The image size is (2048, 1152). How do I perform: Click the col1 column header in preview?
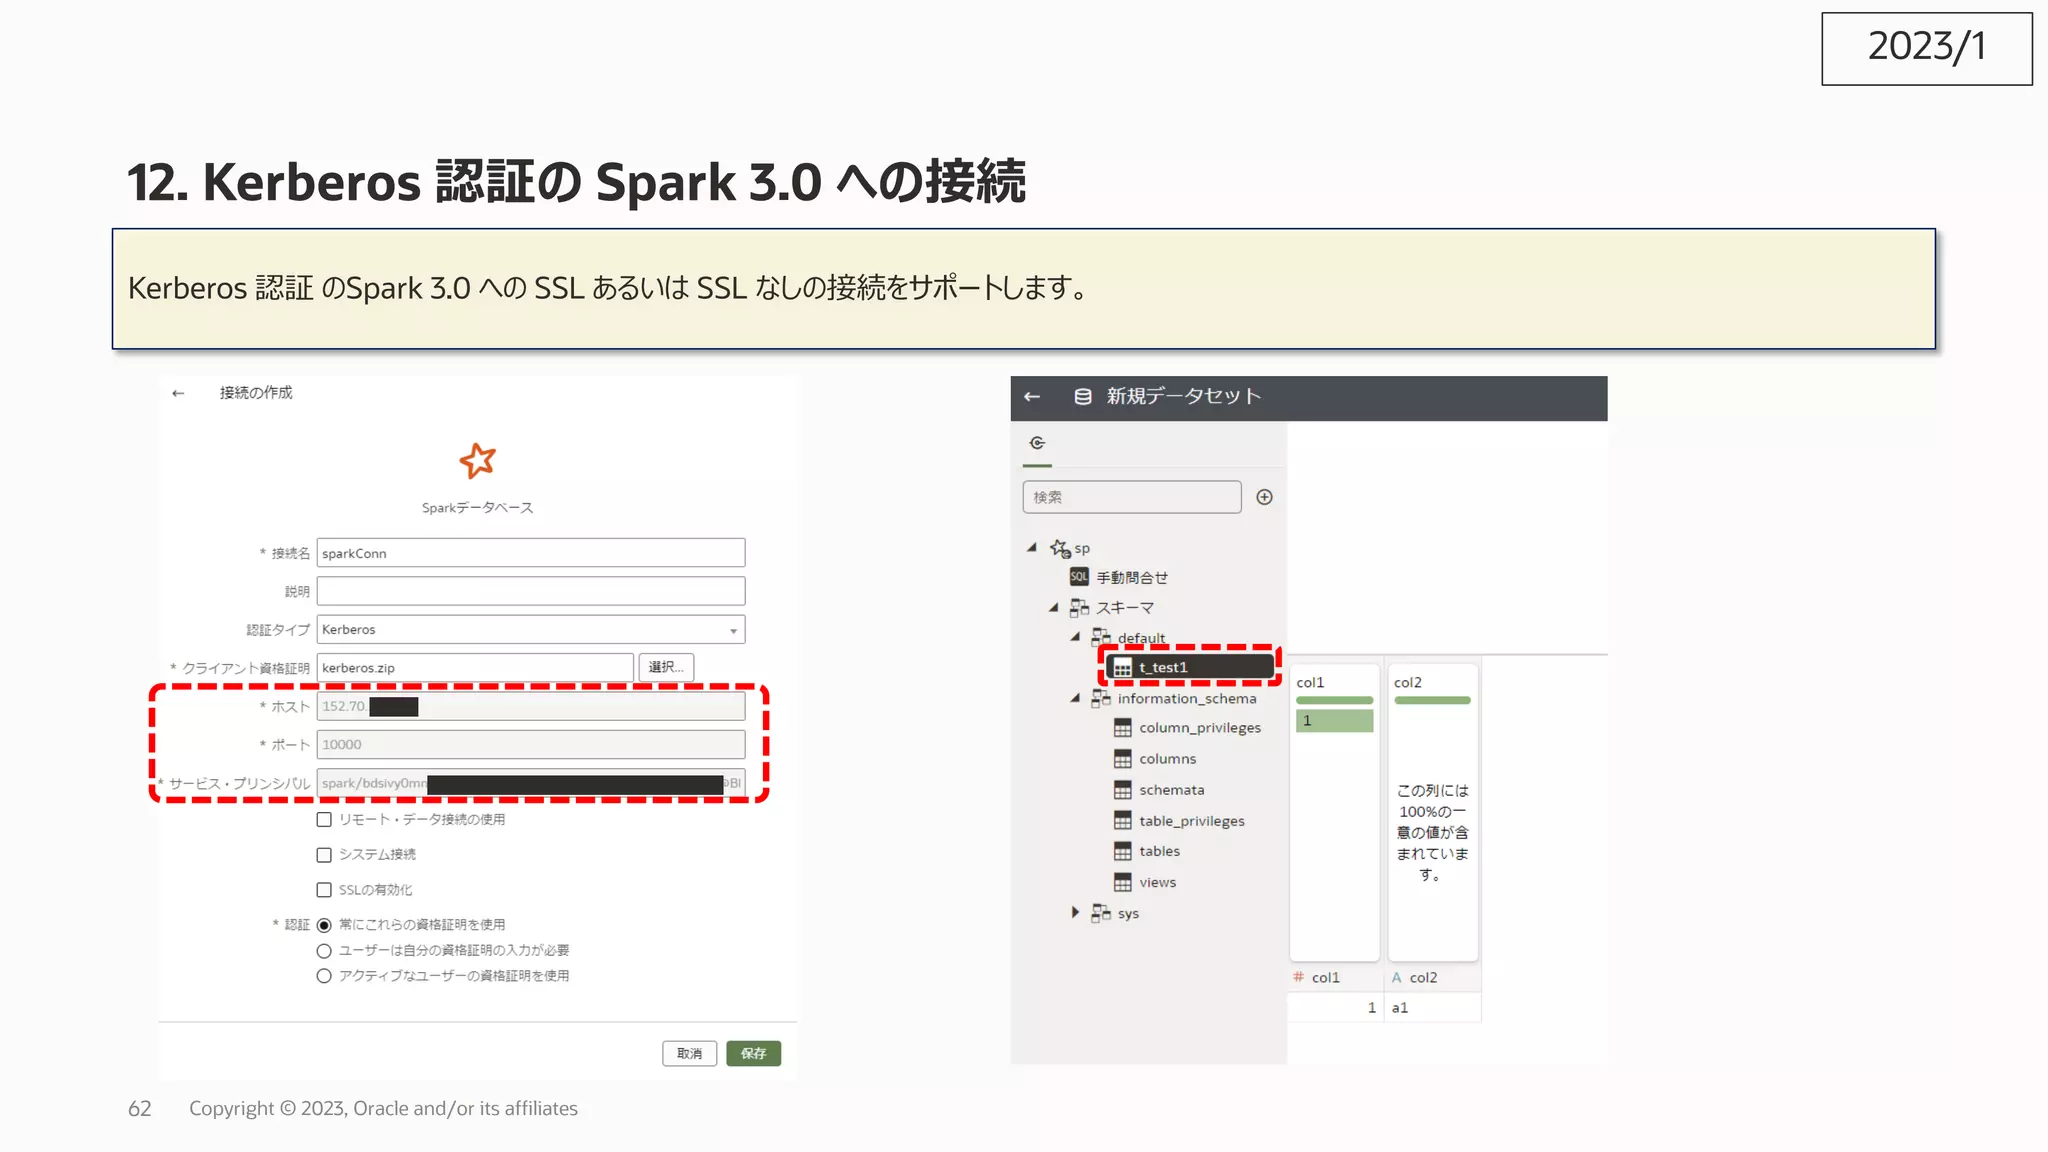pyautogui.click(x=1334, y=977)
